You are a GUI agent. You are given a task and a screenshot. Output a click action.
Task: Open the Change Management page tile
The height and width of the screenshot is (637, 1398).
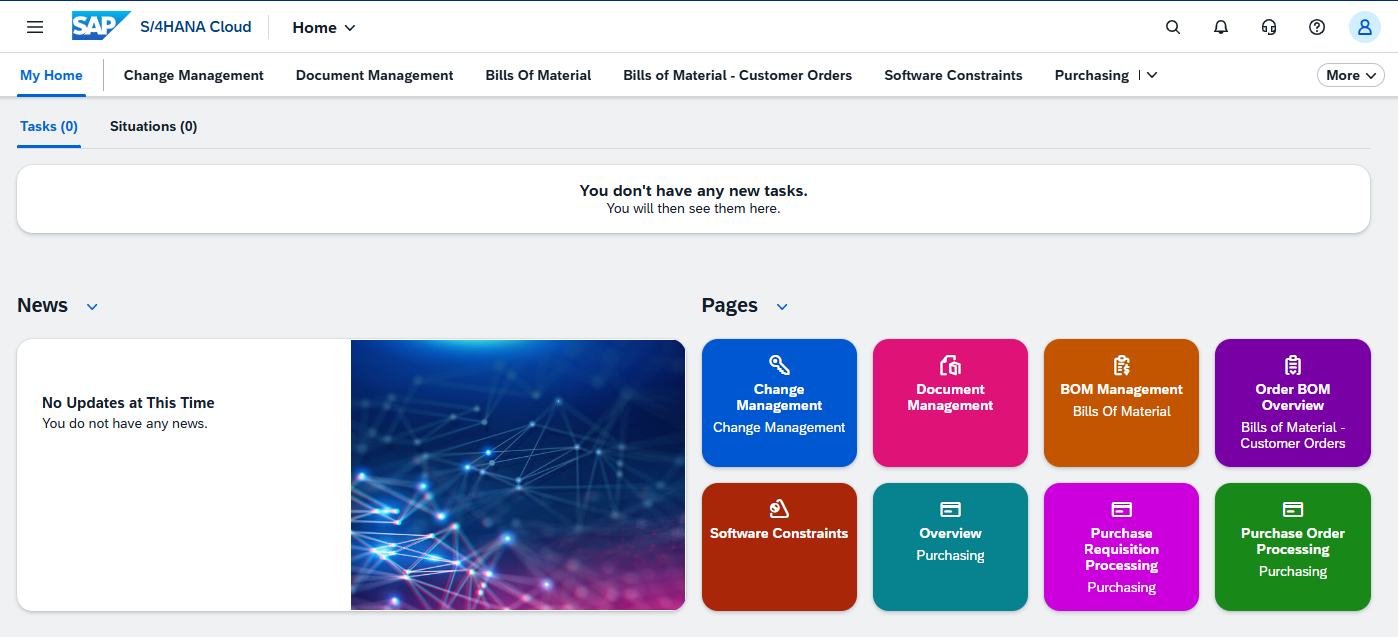(x=779, y=403)
